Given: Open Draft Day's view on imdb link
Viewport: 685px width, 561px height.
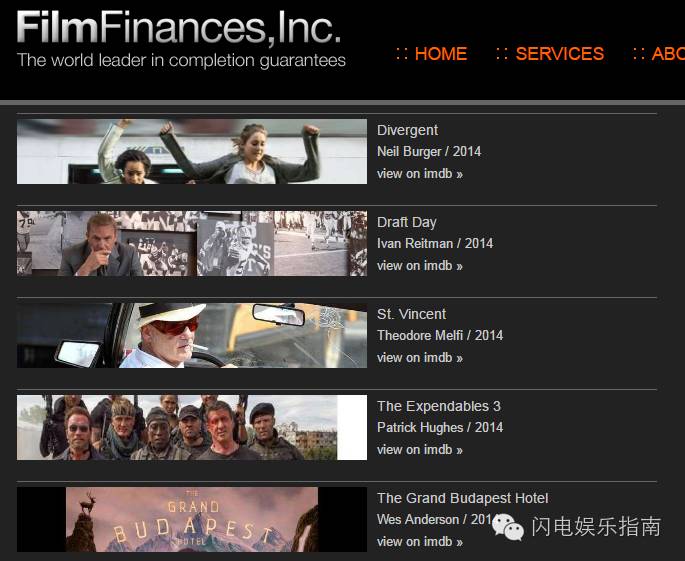Looking at the screenshot, I should click(x=420, y=265).
